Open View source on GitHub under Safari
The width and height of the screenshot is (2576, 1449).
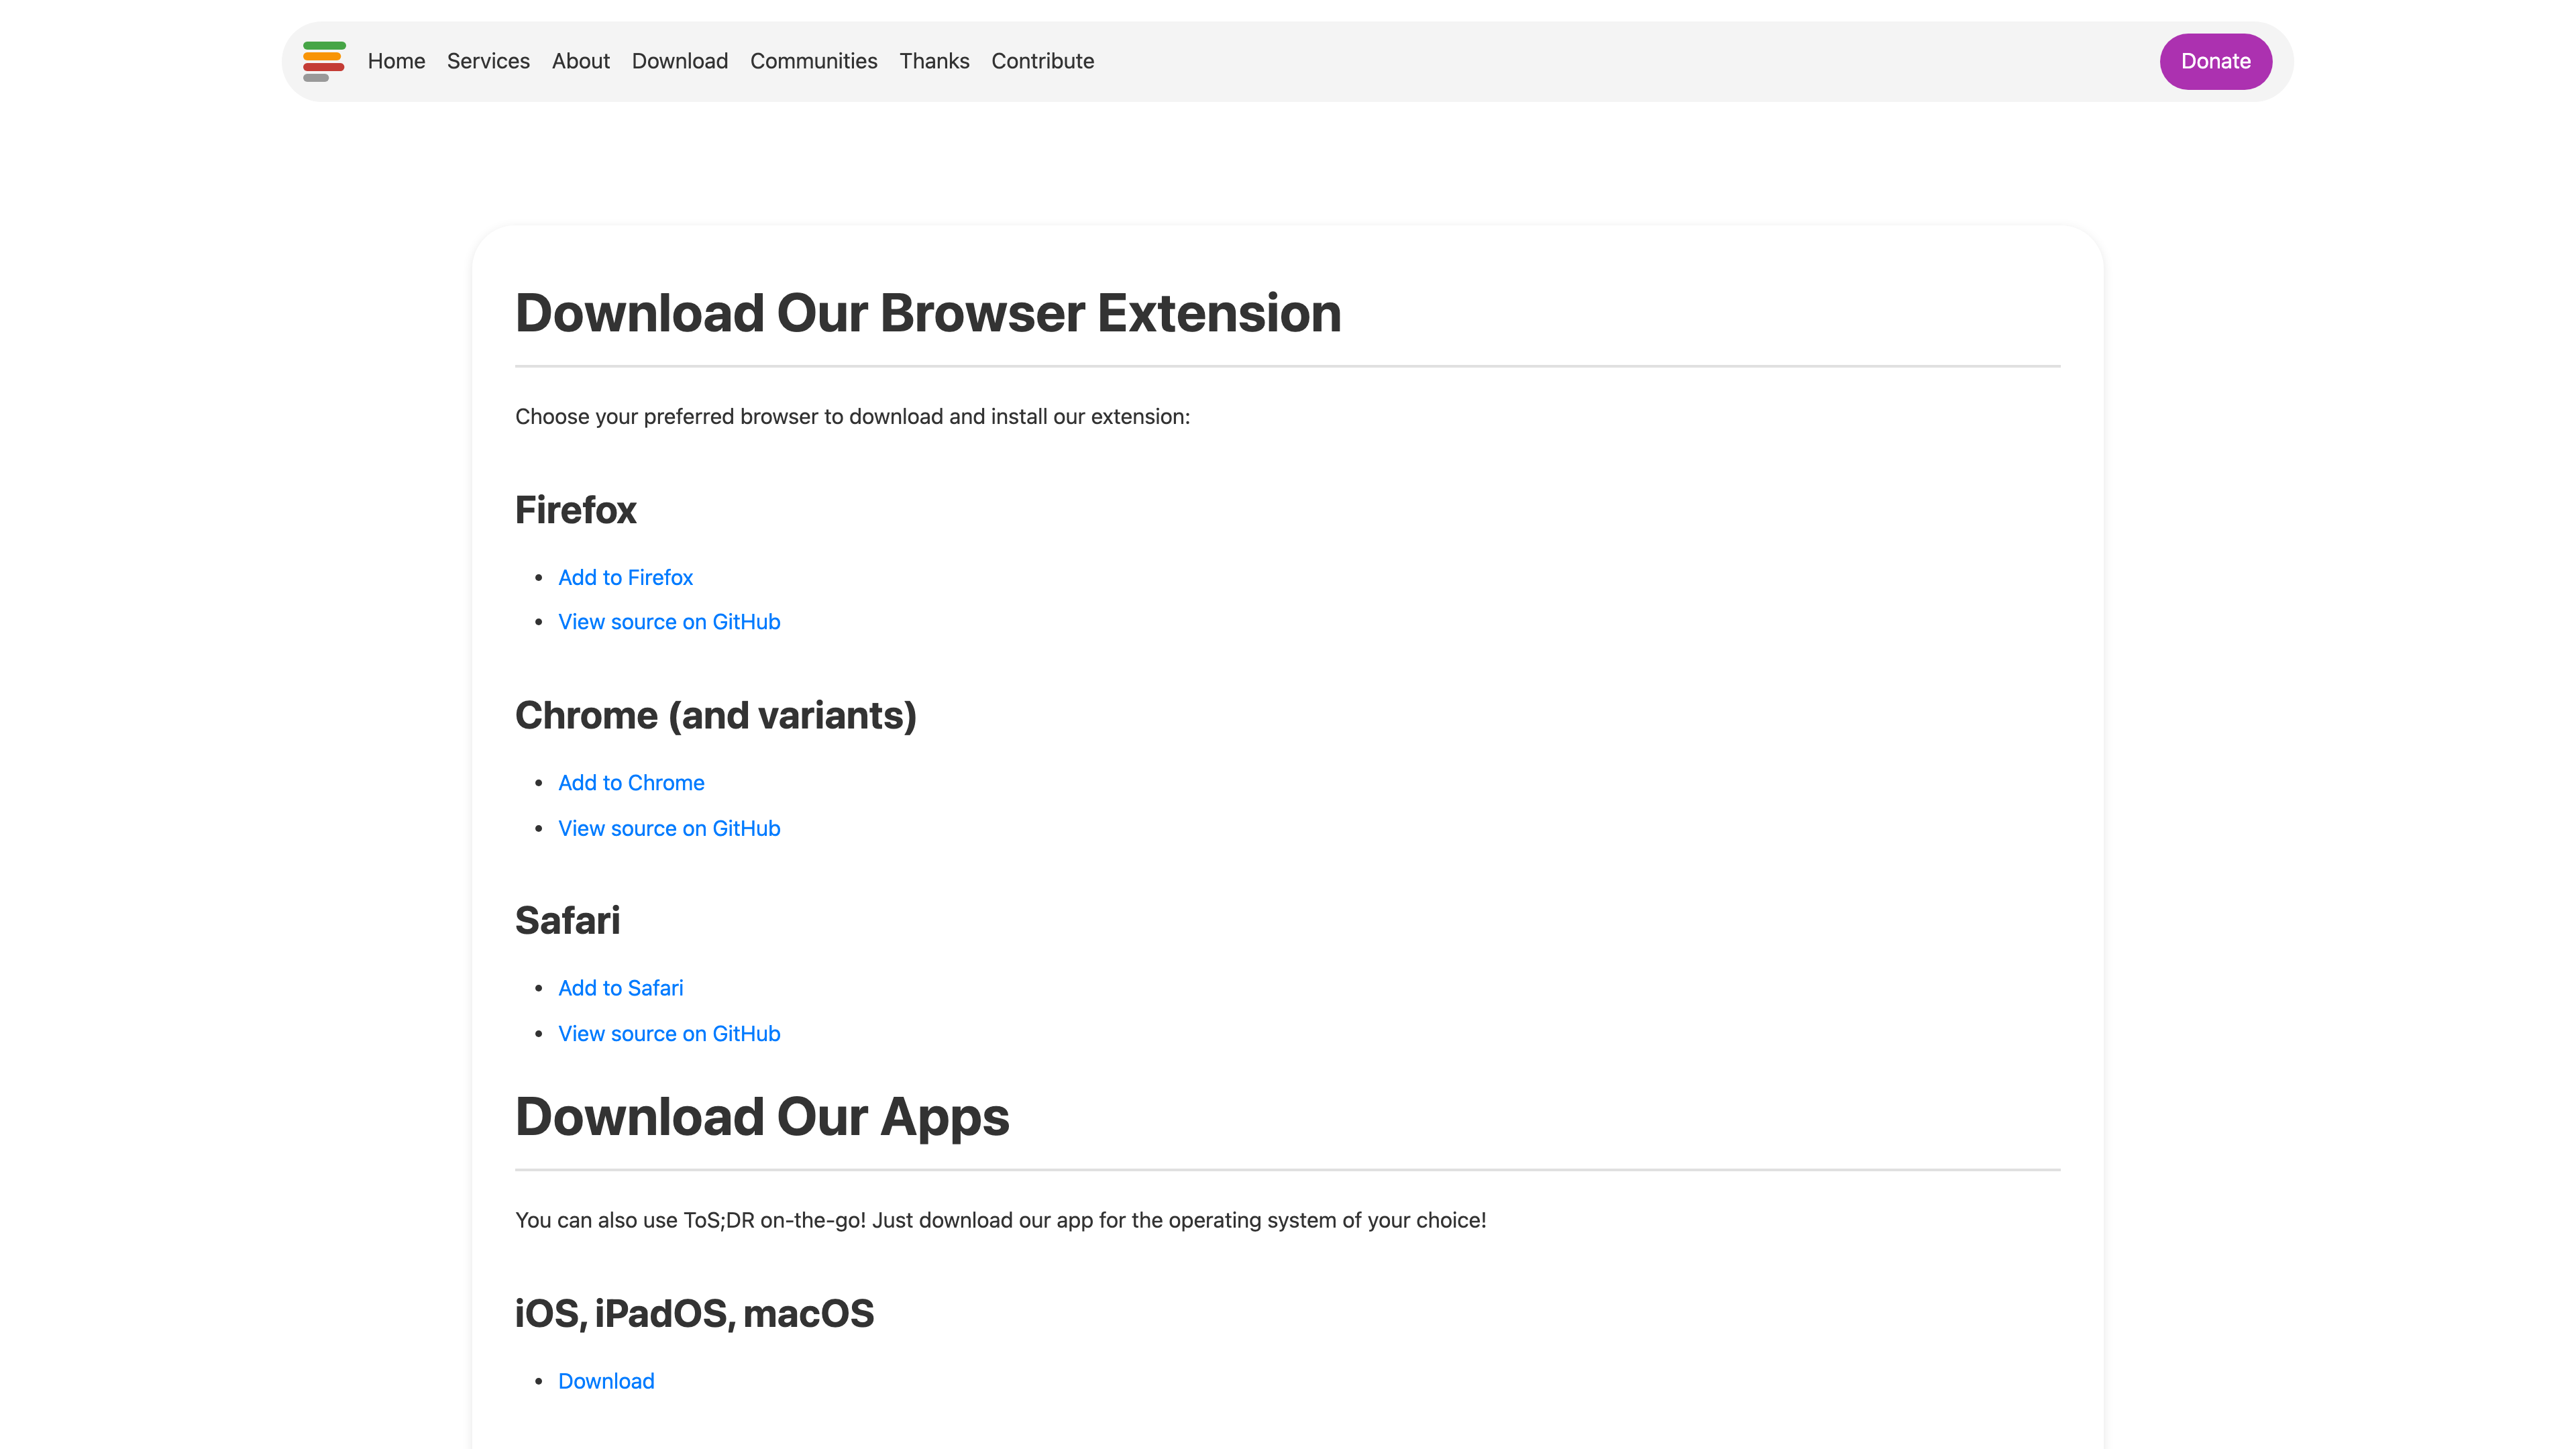pos(669,1034)
